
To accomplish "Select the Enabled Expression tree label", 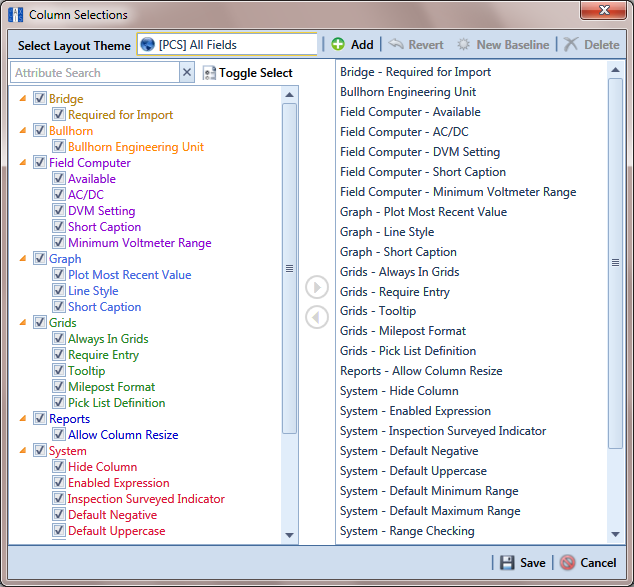I will click(118, 483).
